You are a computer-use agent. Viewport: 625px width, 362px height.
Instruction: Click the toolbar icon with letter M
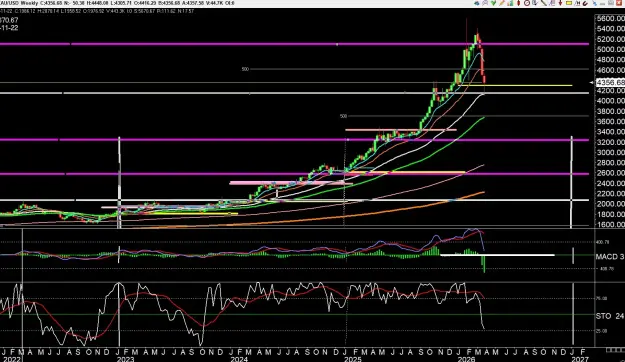(x=577, y=3)
